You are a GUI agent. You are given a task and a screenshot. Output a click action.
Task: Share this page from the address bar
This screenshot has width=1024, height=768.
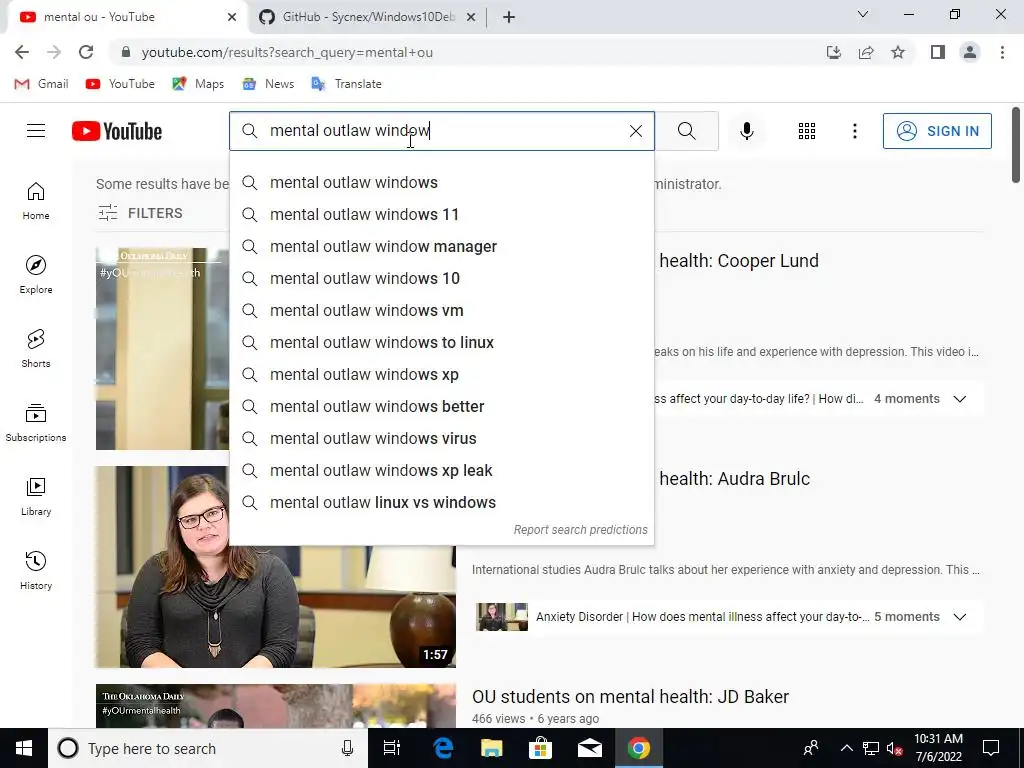[866, 52]
